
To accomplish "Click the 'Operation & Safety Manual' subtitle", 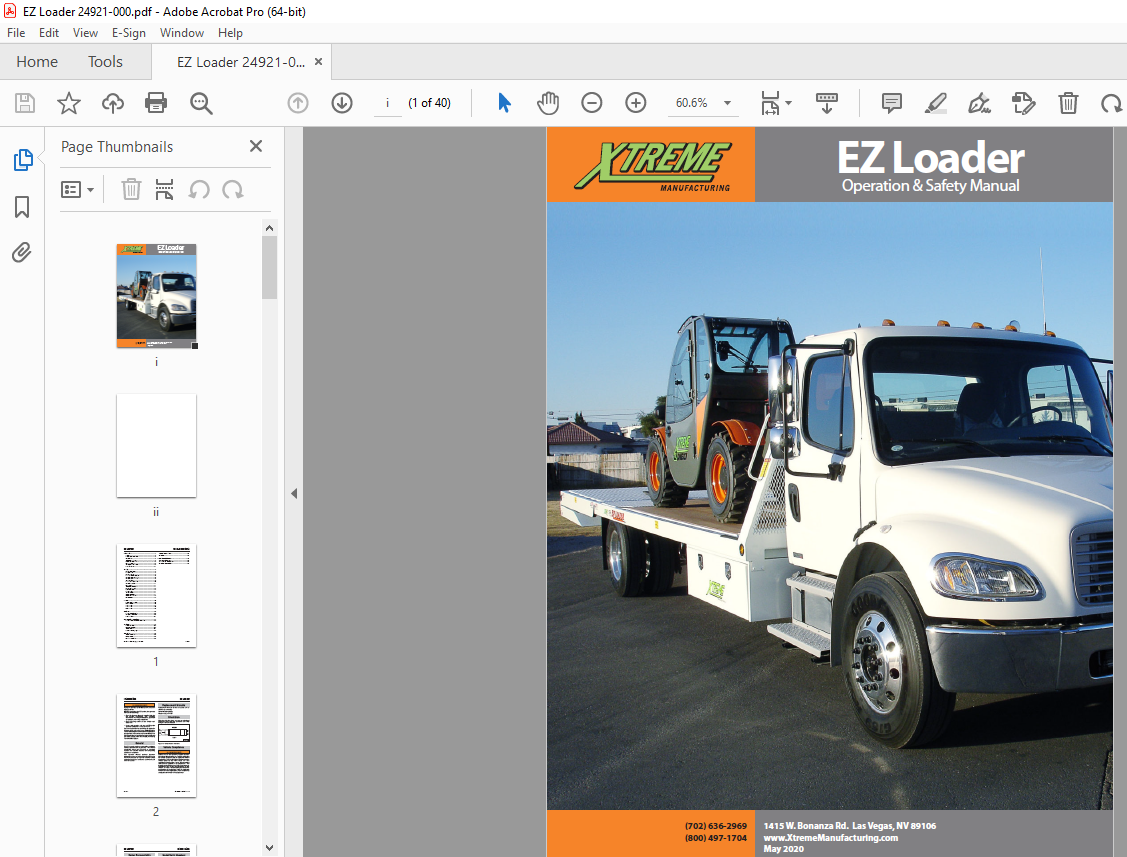I will point(931,185).
